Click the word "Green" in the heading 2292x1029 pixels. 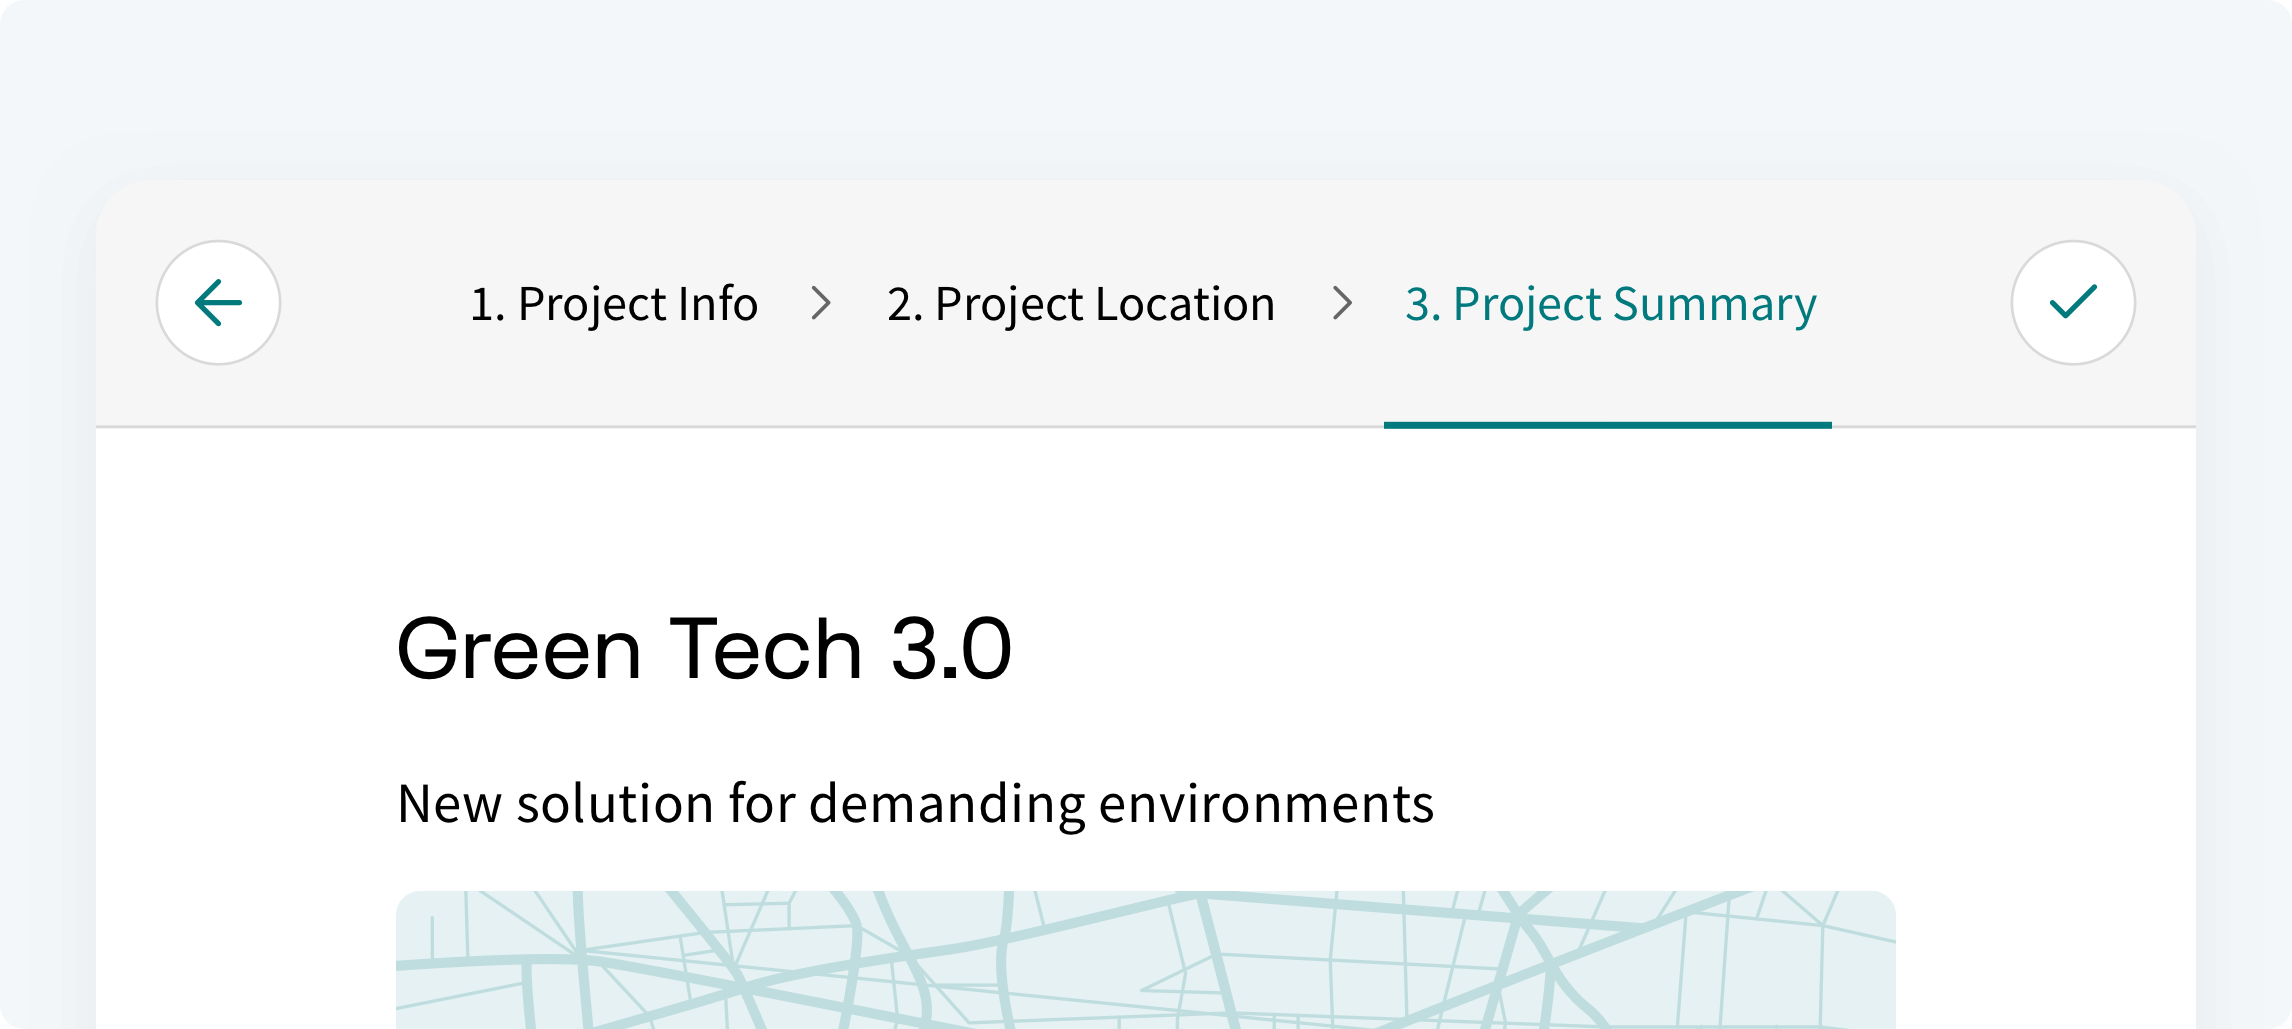click(519, 649)
